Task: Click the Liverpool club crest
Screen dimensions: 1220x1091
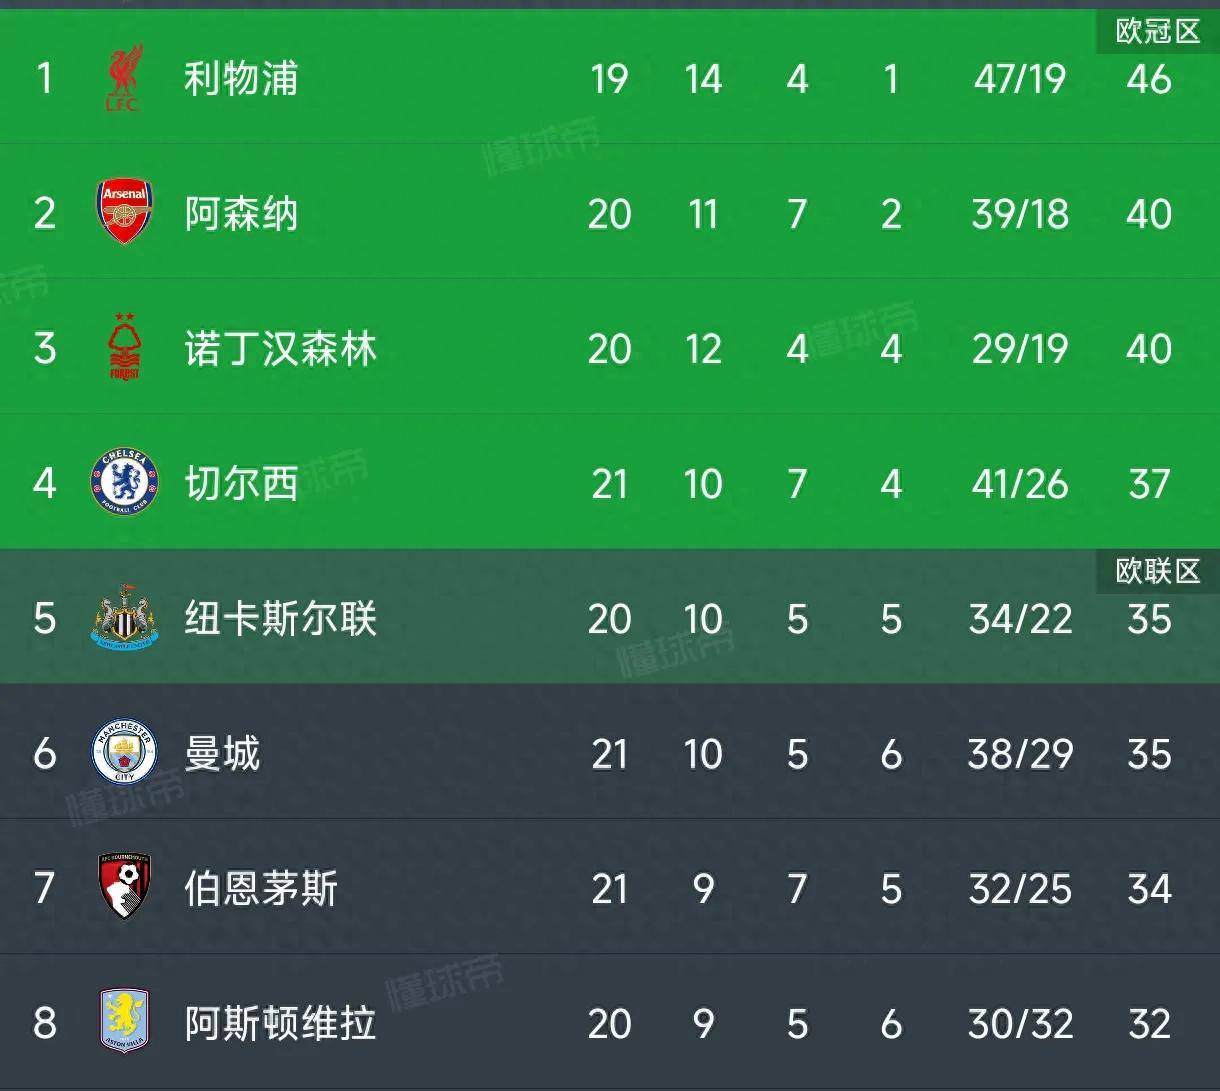Action: 124,78
